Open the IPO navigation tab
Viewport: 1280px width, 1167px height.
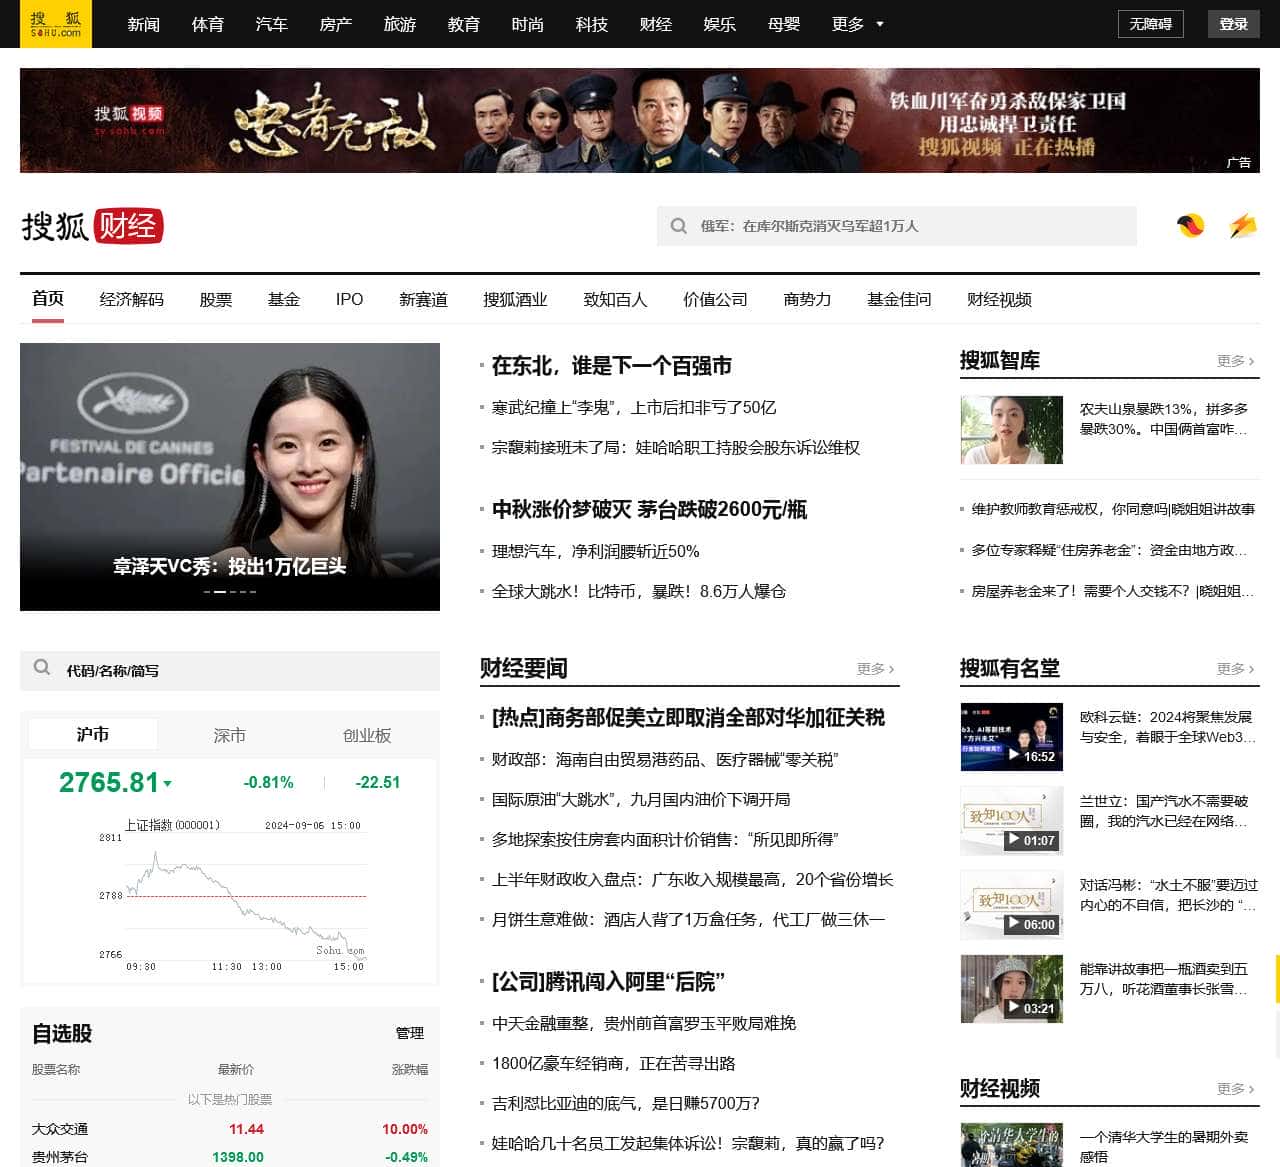(x=349, y=299)
